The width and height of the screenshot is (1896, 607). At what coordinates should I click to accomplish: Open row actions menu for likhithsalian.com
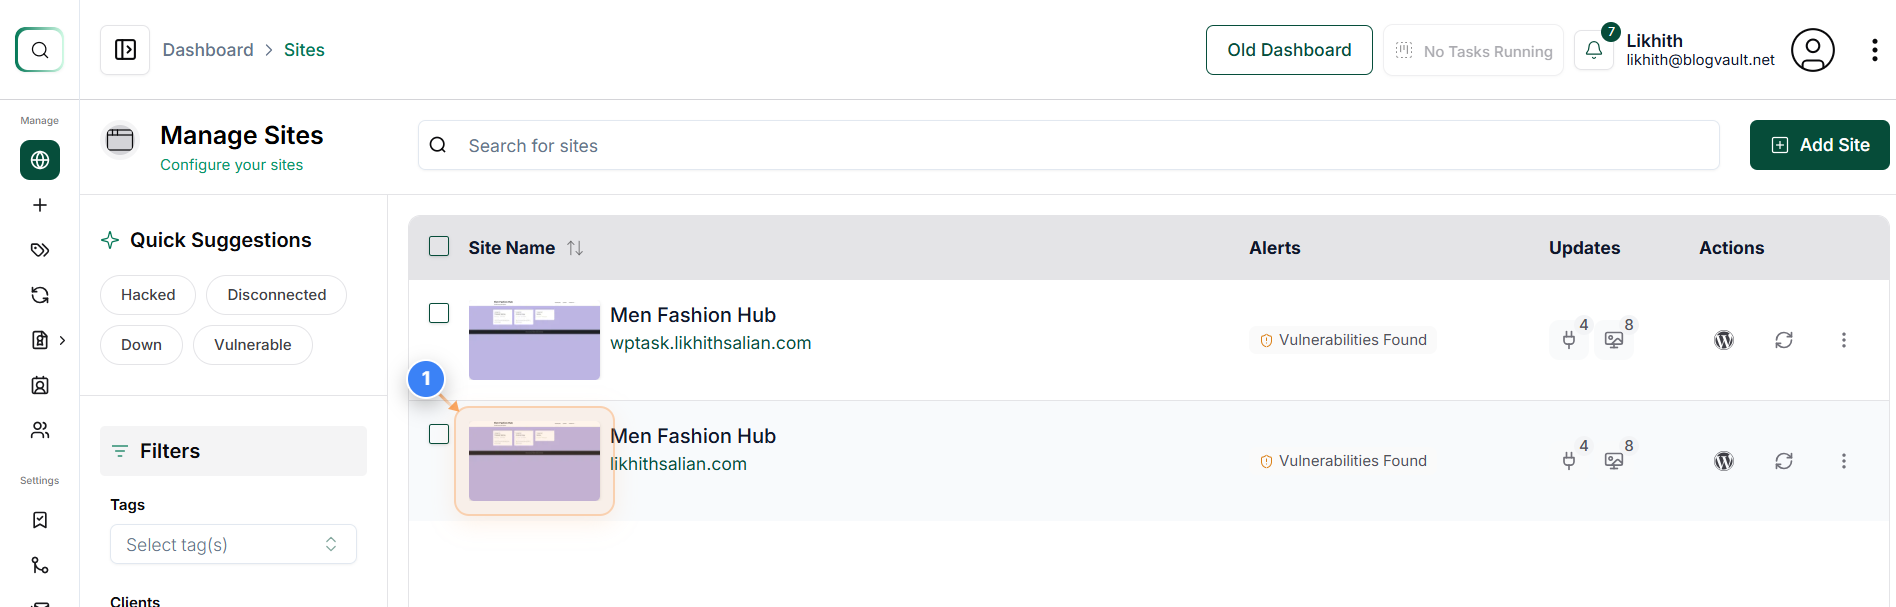point(1844,461)
